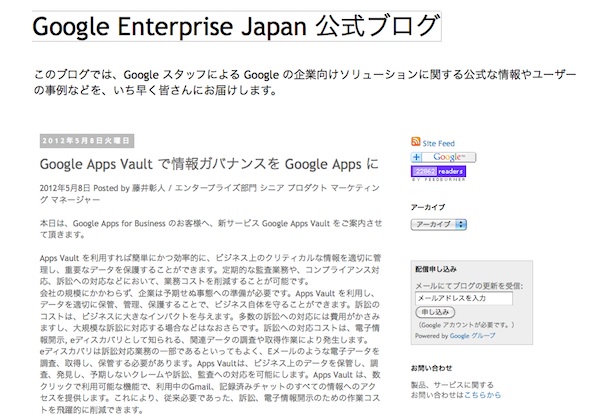Follow the こちらから contact link
Image resolution: width=600 pixels, height=415 pixels.
[482, 395]
